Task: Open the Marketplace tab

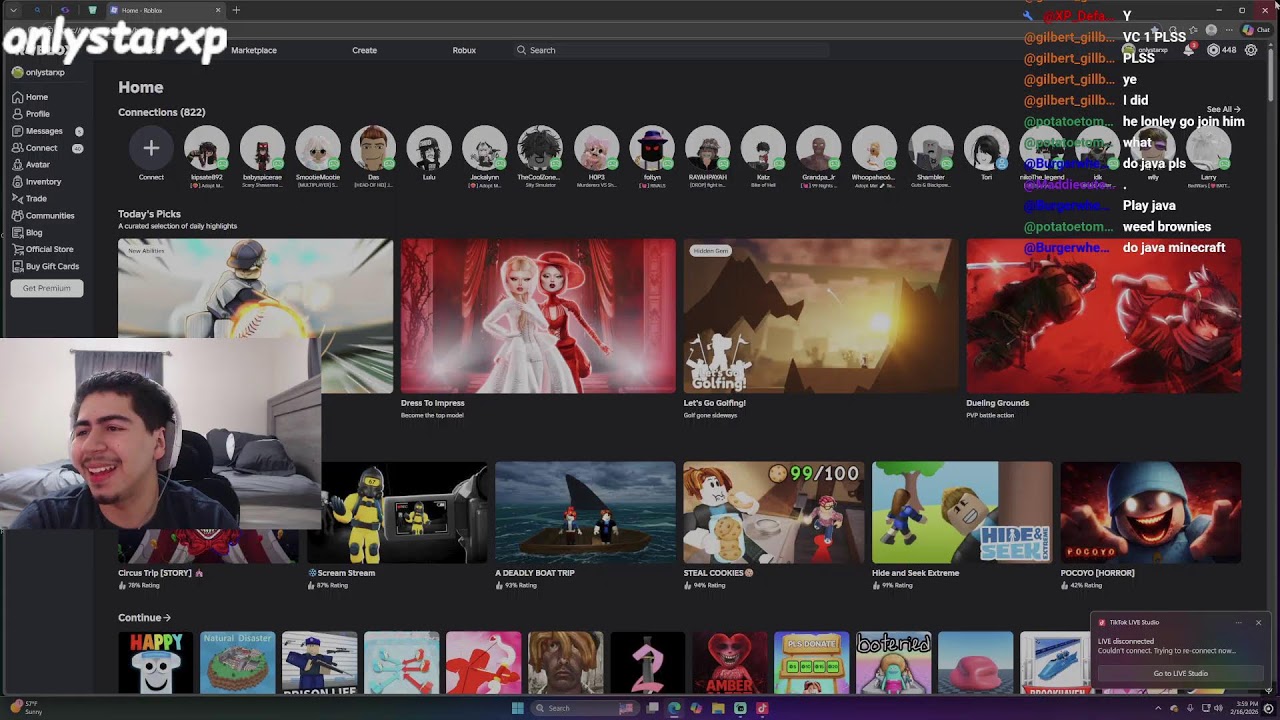Action: point(254,50)
